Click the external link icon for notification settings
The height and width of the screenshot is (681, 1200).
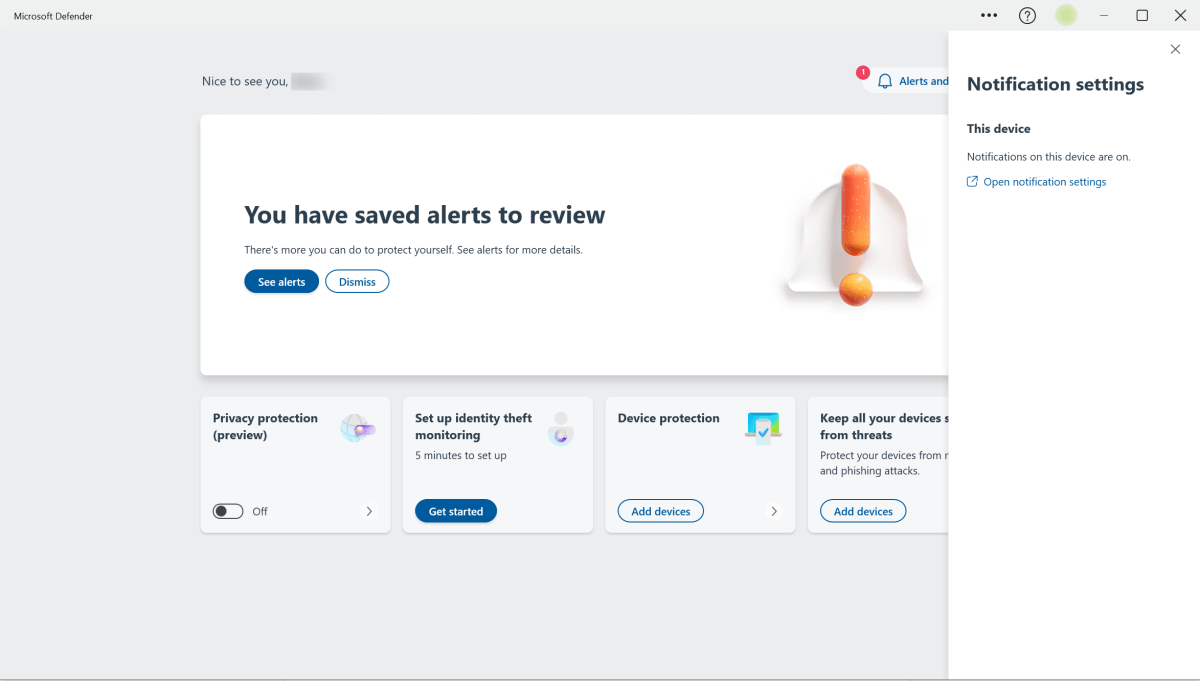(x=972, y=182)
